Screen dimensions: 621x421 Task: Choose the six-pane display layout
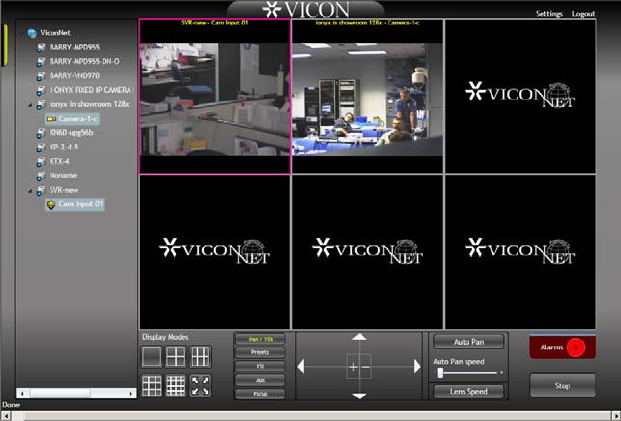pos(200,357)
